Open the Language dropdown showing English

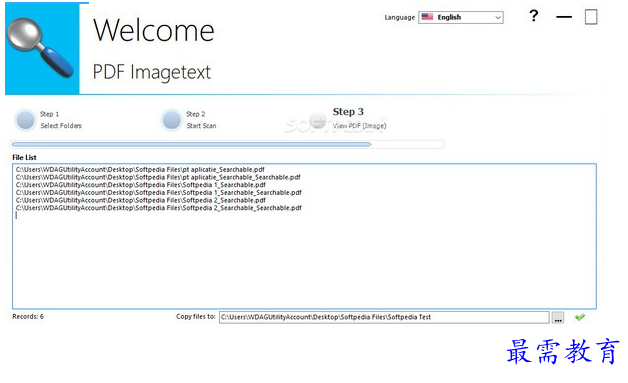(461, 17)
